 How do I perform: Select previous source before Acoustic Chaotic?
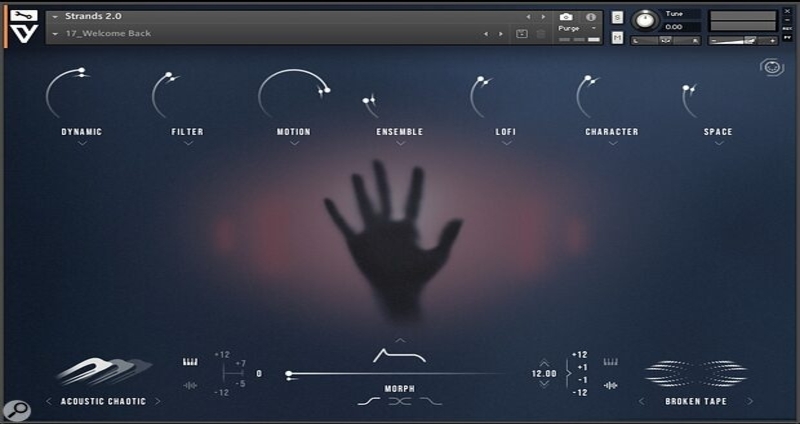tap(49, 402)
